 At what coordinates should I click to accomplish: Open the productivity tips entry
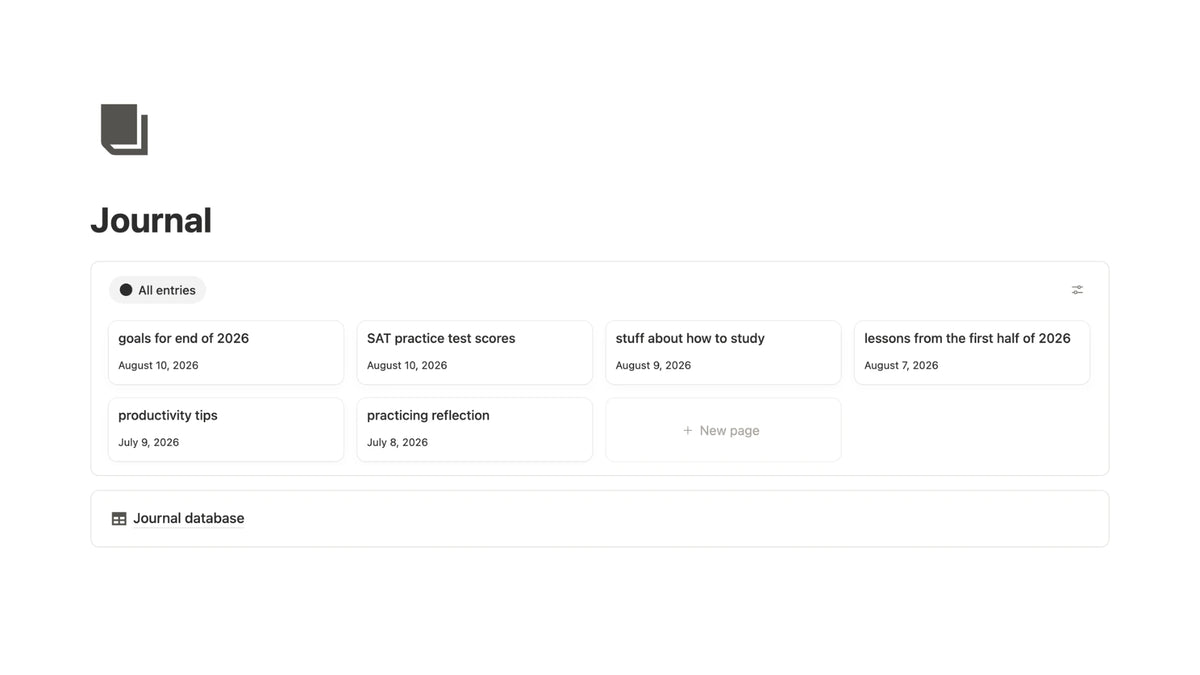pos(226,430)
